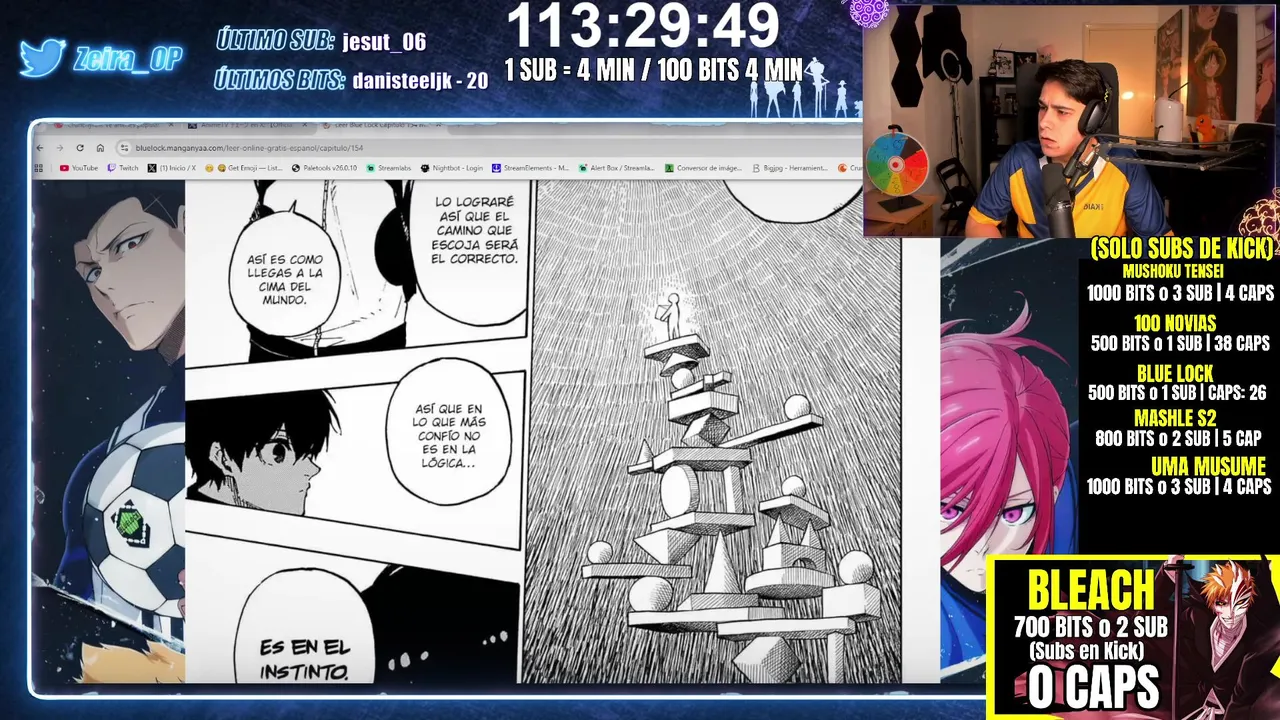
Task: Click the BLEACH banner title
Action: (1090, 592)
